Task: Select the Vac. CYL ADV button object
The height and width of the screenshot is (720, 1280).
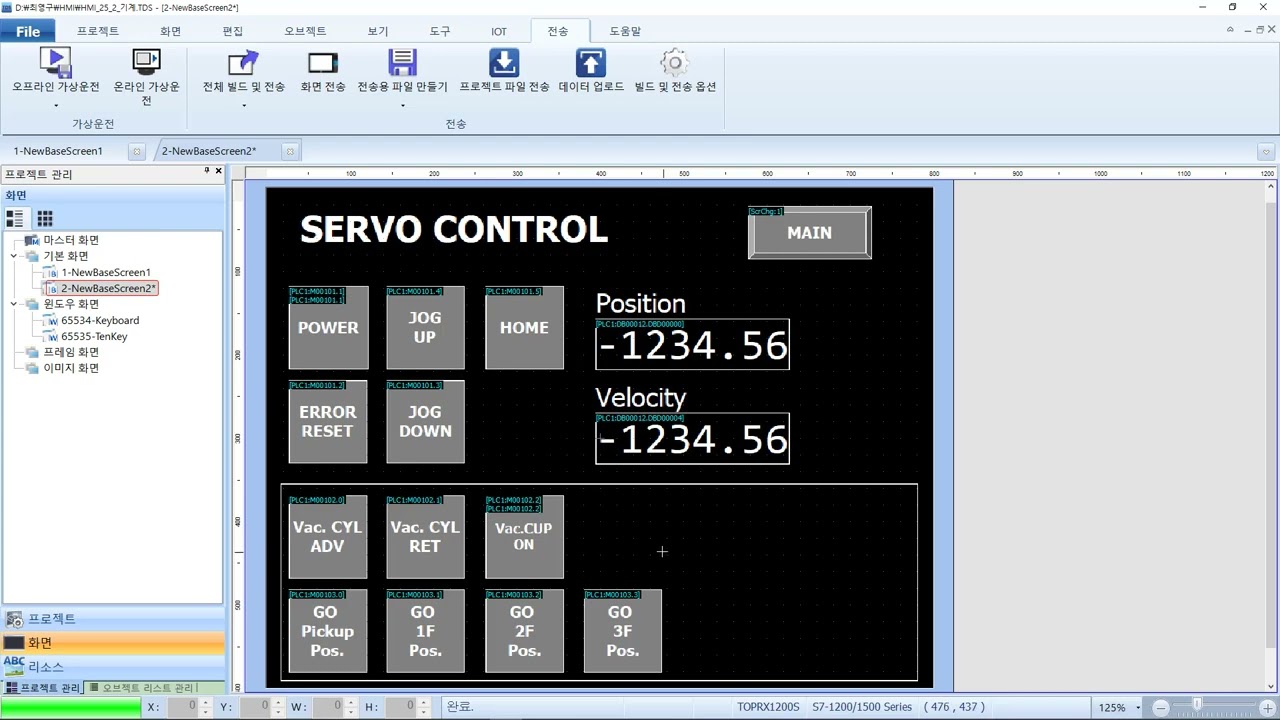Action: [328, 537]
